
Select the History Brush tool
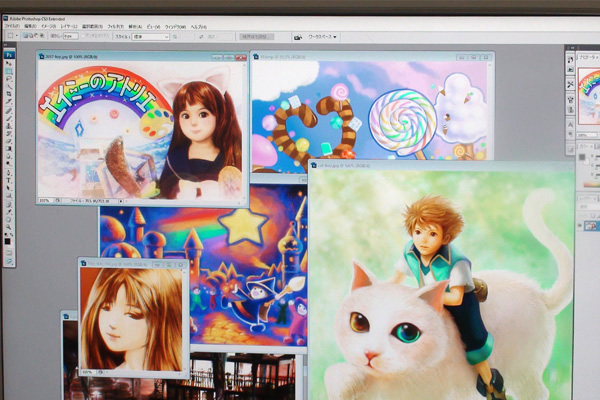tap(9, 134)
